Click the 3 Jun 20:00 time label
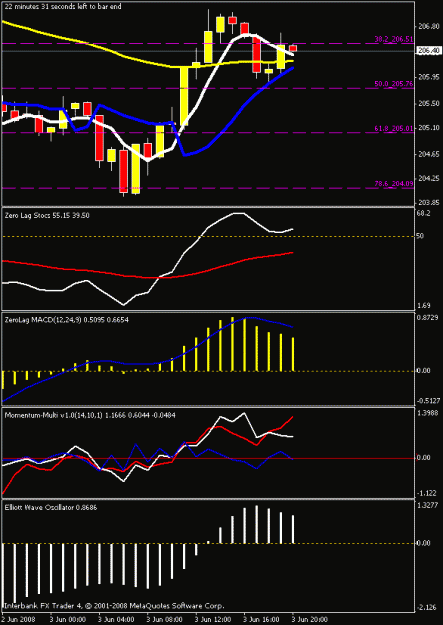 [309, 620]
